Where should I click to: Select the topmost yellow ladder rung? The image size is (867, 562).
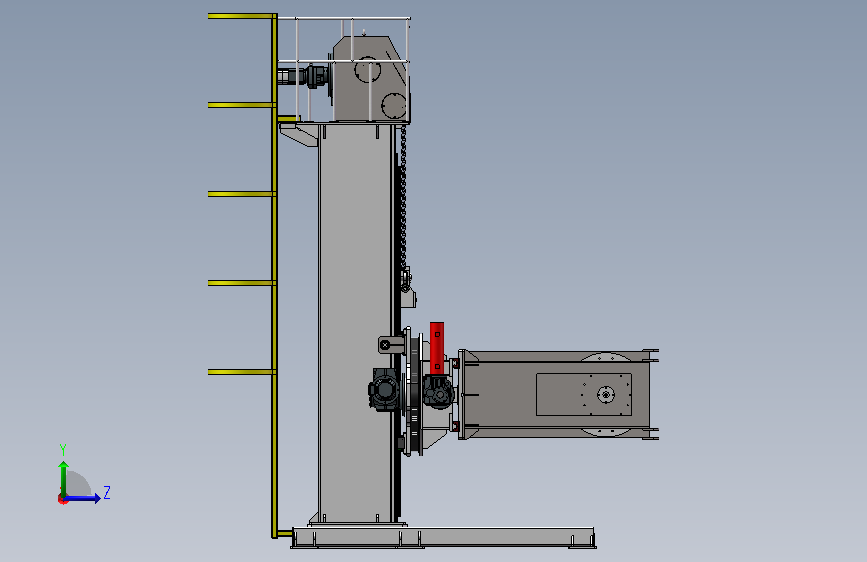pyautogui.click(x=241, y=16)
